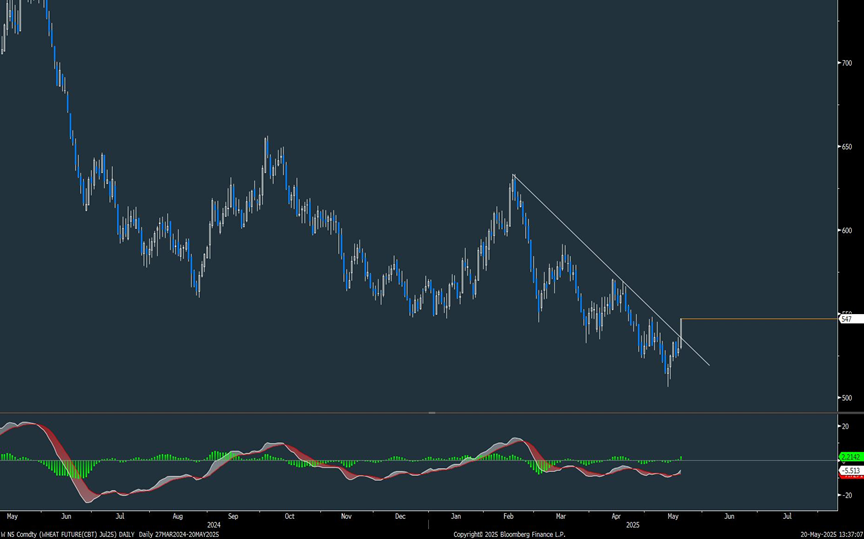Click the Apr month label
The image size is (864, 539).
point(617,516)
